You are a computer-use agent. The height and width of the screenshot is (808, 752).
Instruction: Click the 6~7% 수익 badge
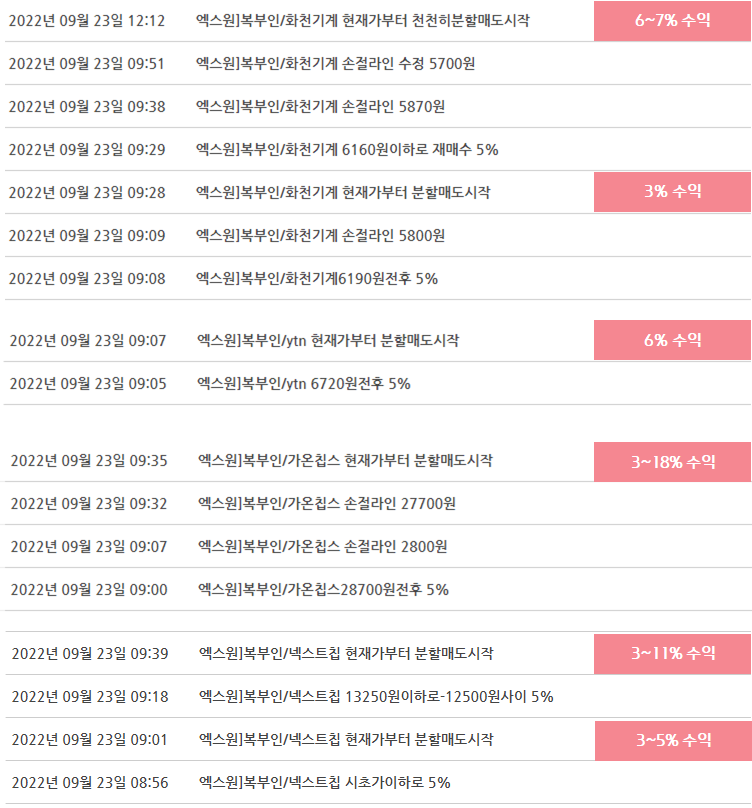coord(672,21)
